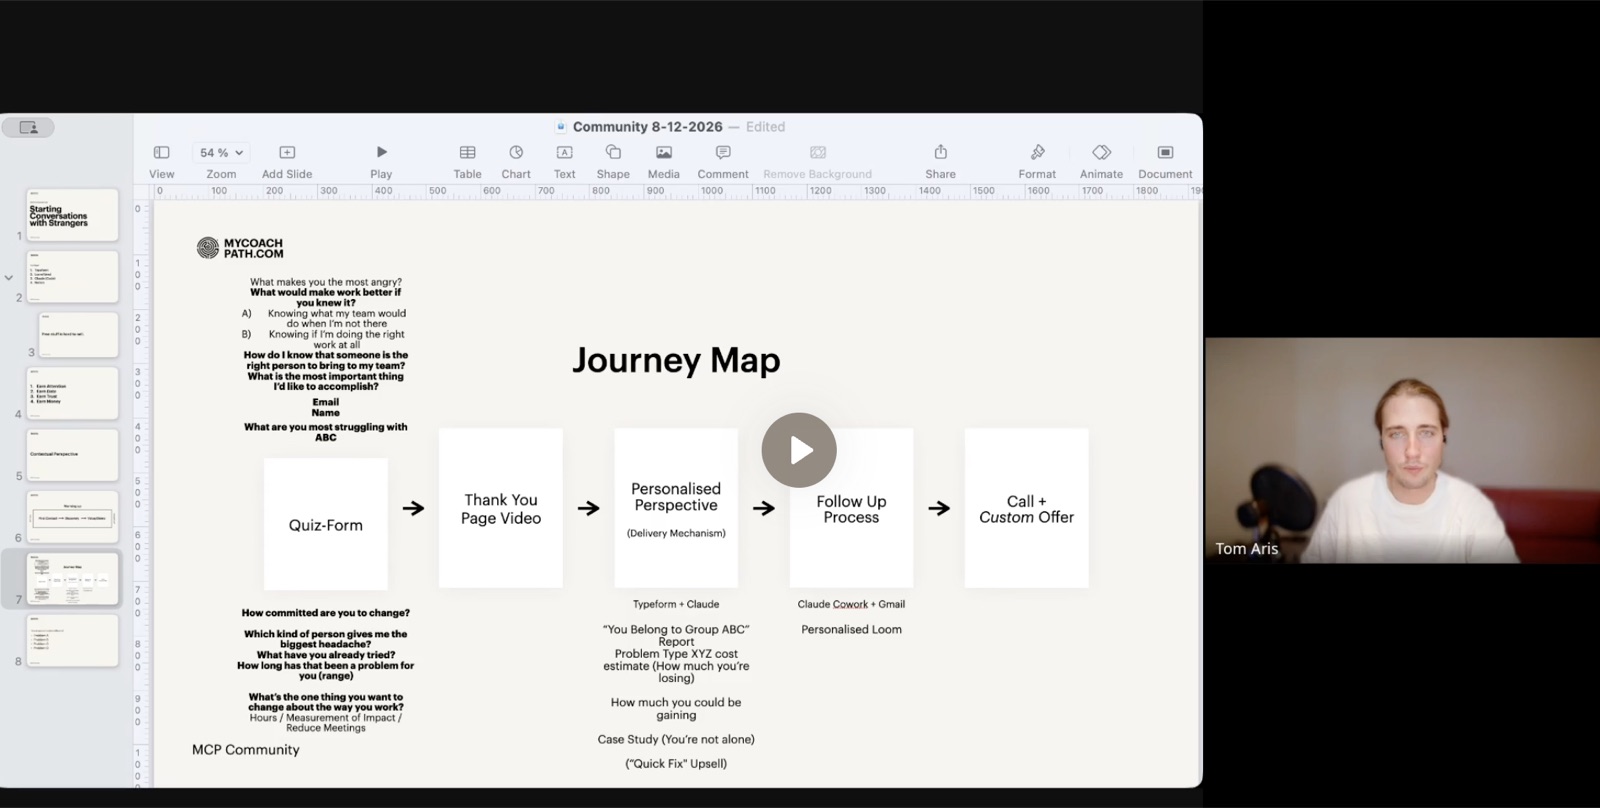Click the ("Quick Fix" Upsell) text

(x=676, y=763)
